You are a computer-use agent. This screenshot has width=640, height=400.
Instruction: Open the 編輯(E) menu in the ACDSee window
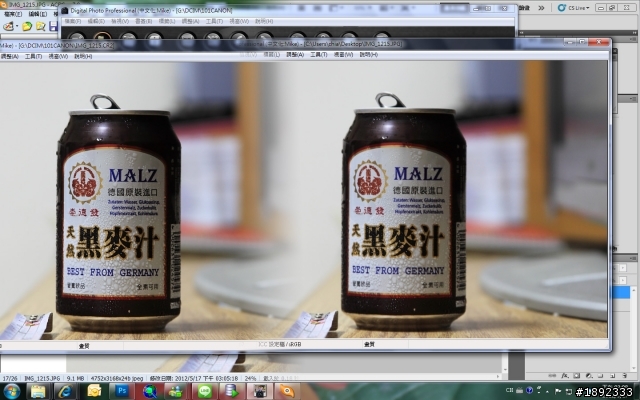(38, 14)
